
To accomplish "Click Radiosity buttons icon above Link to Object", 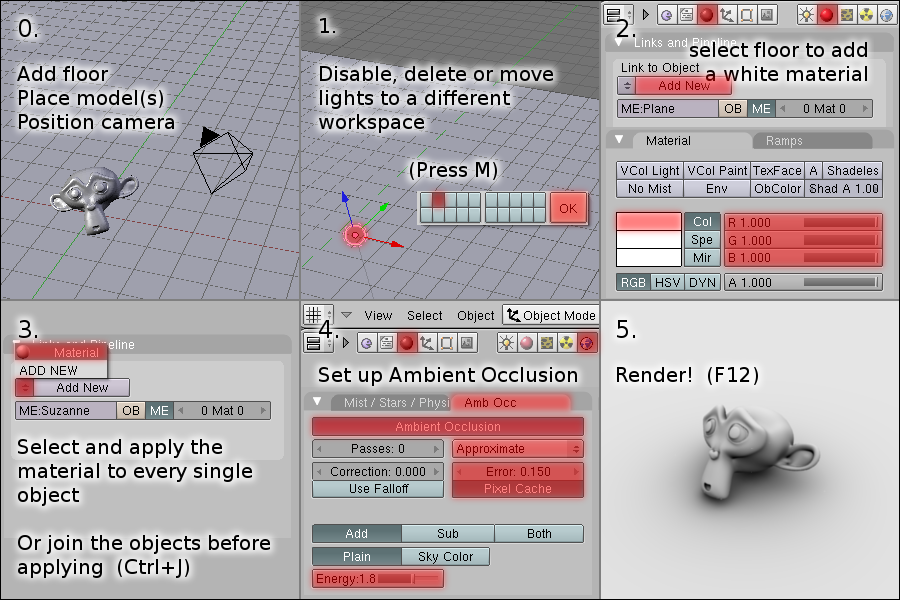I will pyautogui.click(x=866, y=15).
